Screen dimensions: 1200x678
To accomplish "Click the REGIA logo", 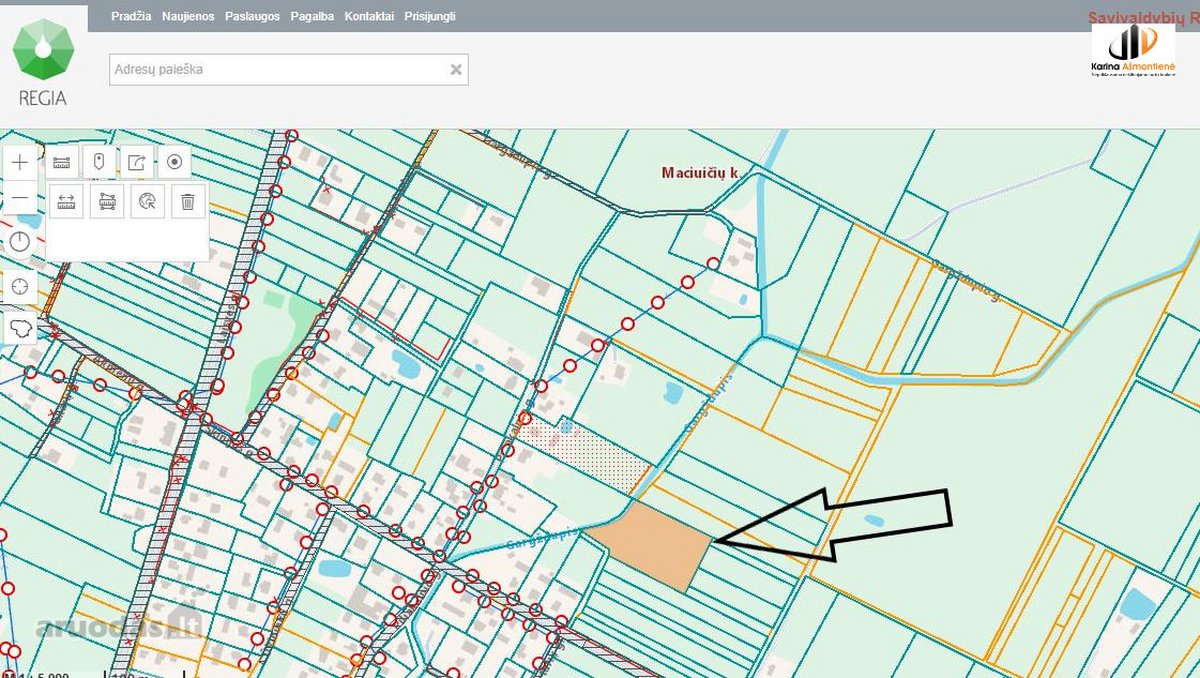I will point(42,62).
